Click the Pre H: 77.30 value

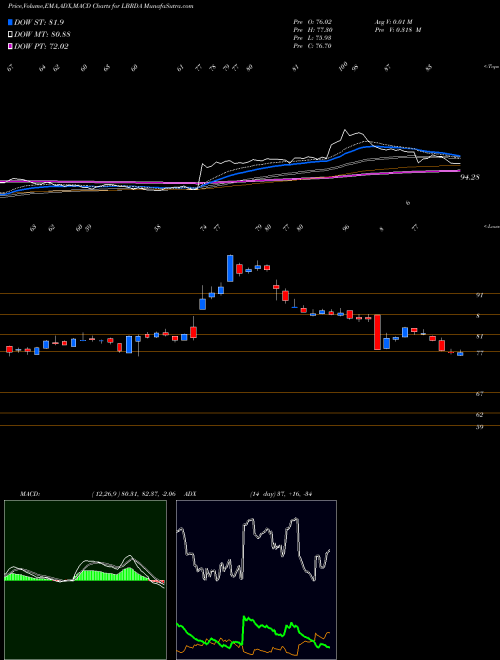click(313, 30)
